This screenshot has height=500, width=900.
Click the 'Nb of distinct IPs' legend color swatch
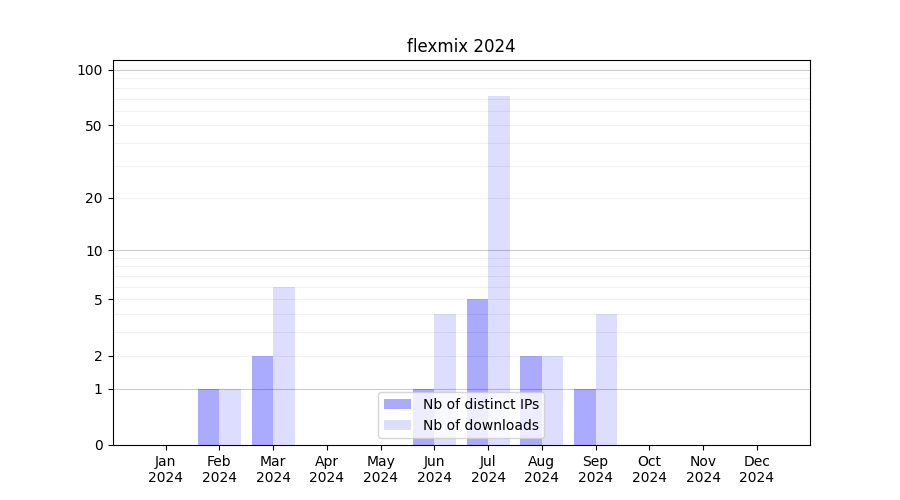pyautogui.click(x=397, y=404)
